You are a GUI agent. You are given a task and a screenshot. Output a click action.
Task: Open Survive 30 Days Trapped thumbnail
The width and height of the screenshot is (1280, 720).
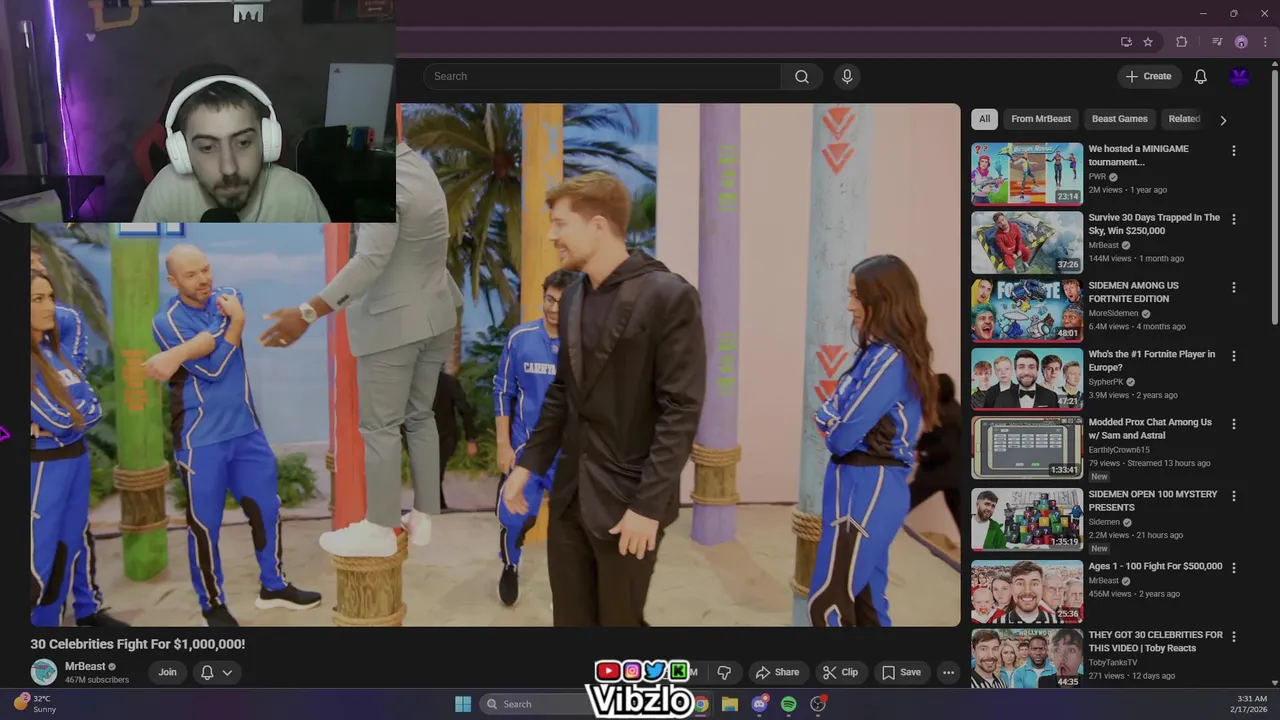1027,242
